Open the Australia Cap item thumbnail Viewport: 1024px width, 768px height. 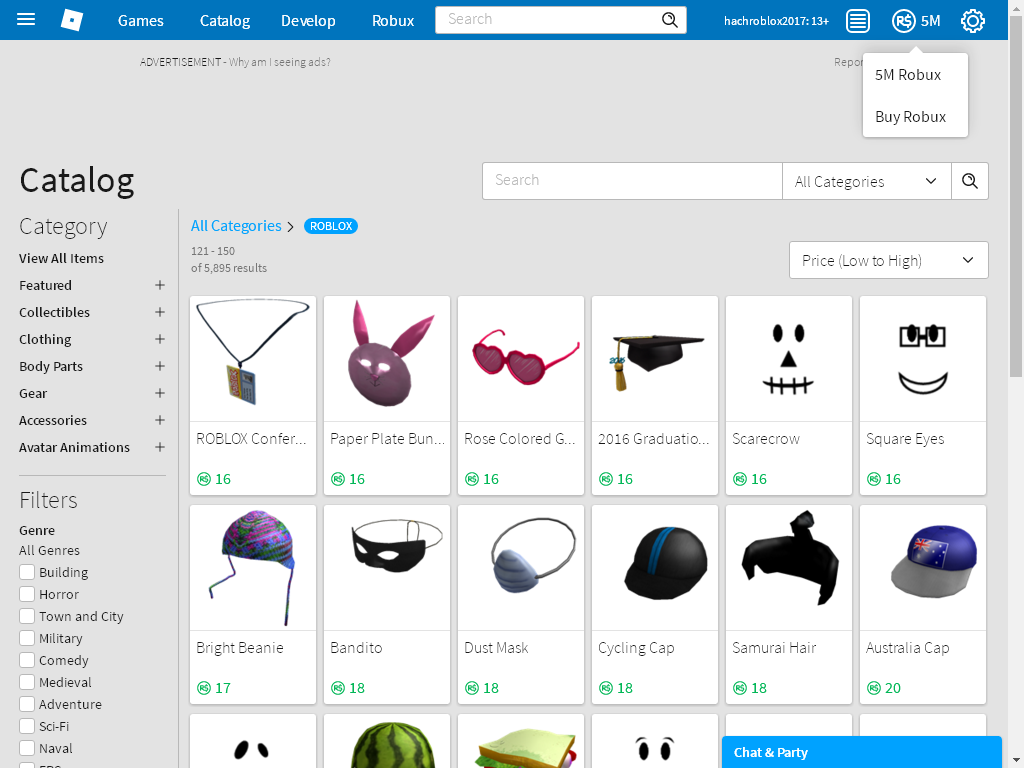click(922, 568)
